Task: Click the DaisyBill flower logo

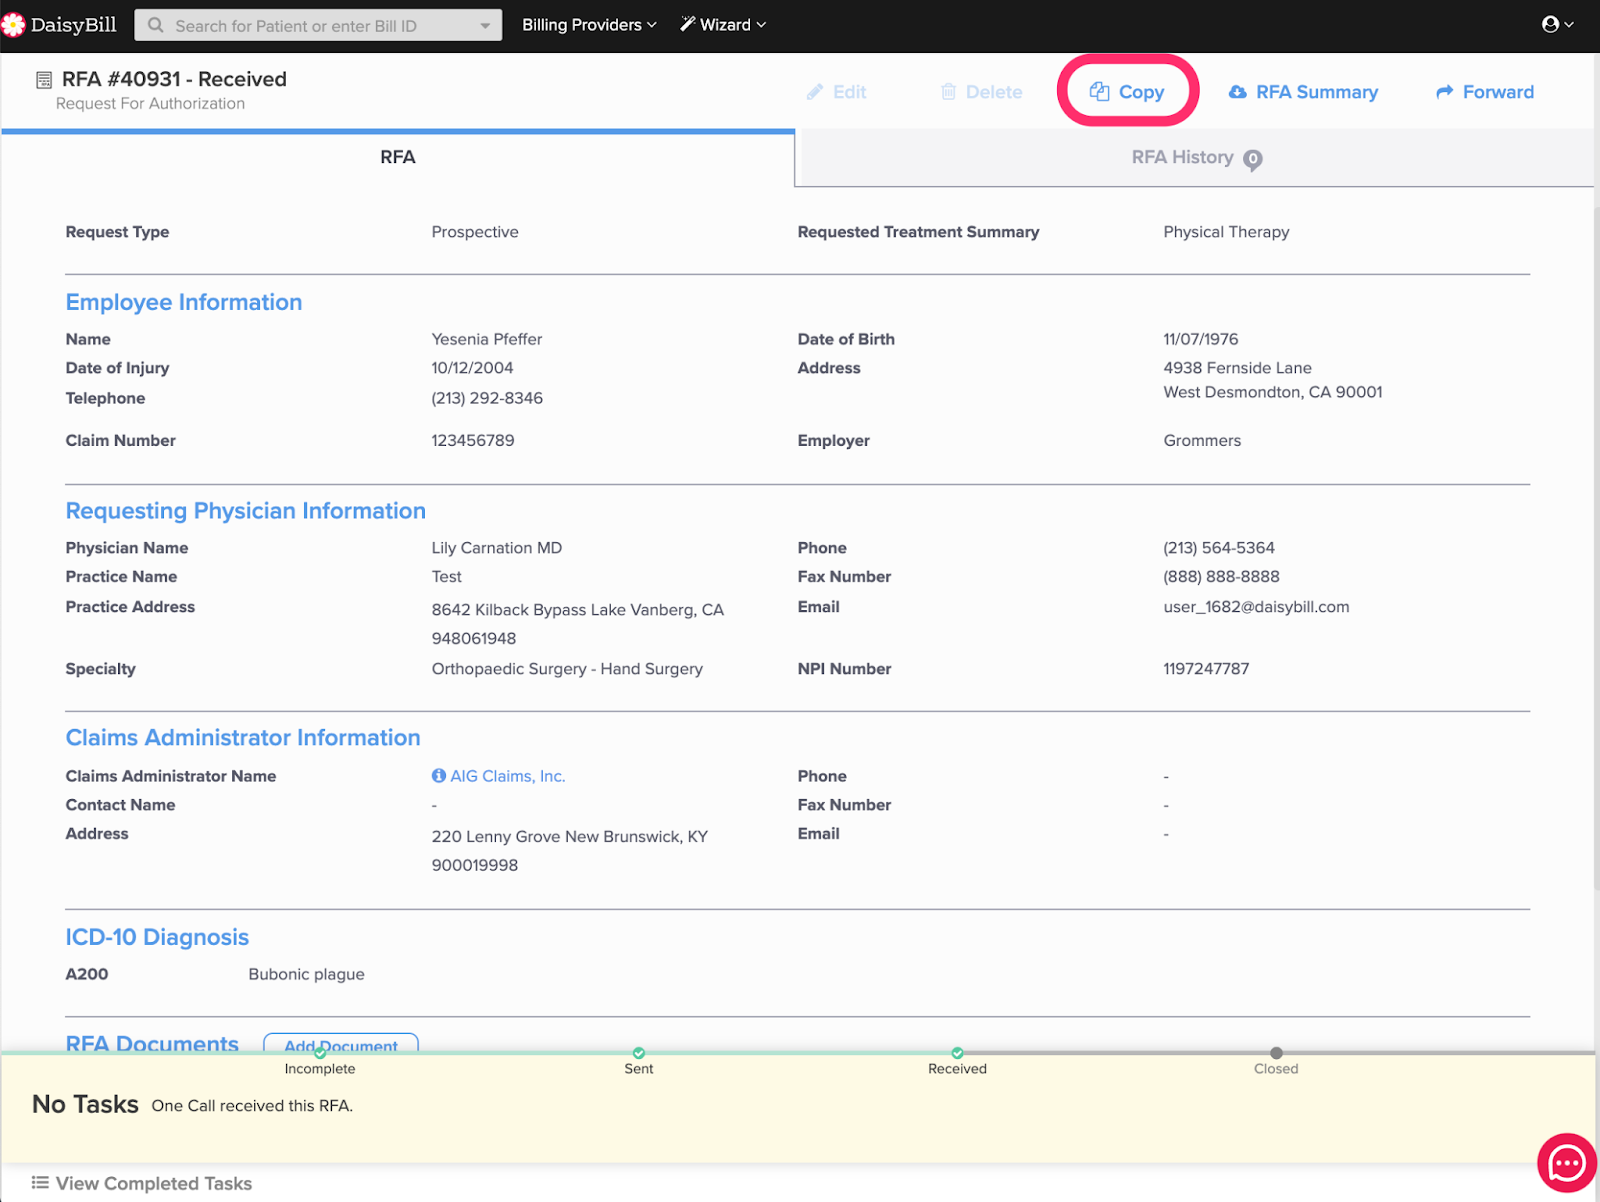Action: pos(14,25)
